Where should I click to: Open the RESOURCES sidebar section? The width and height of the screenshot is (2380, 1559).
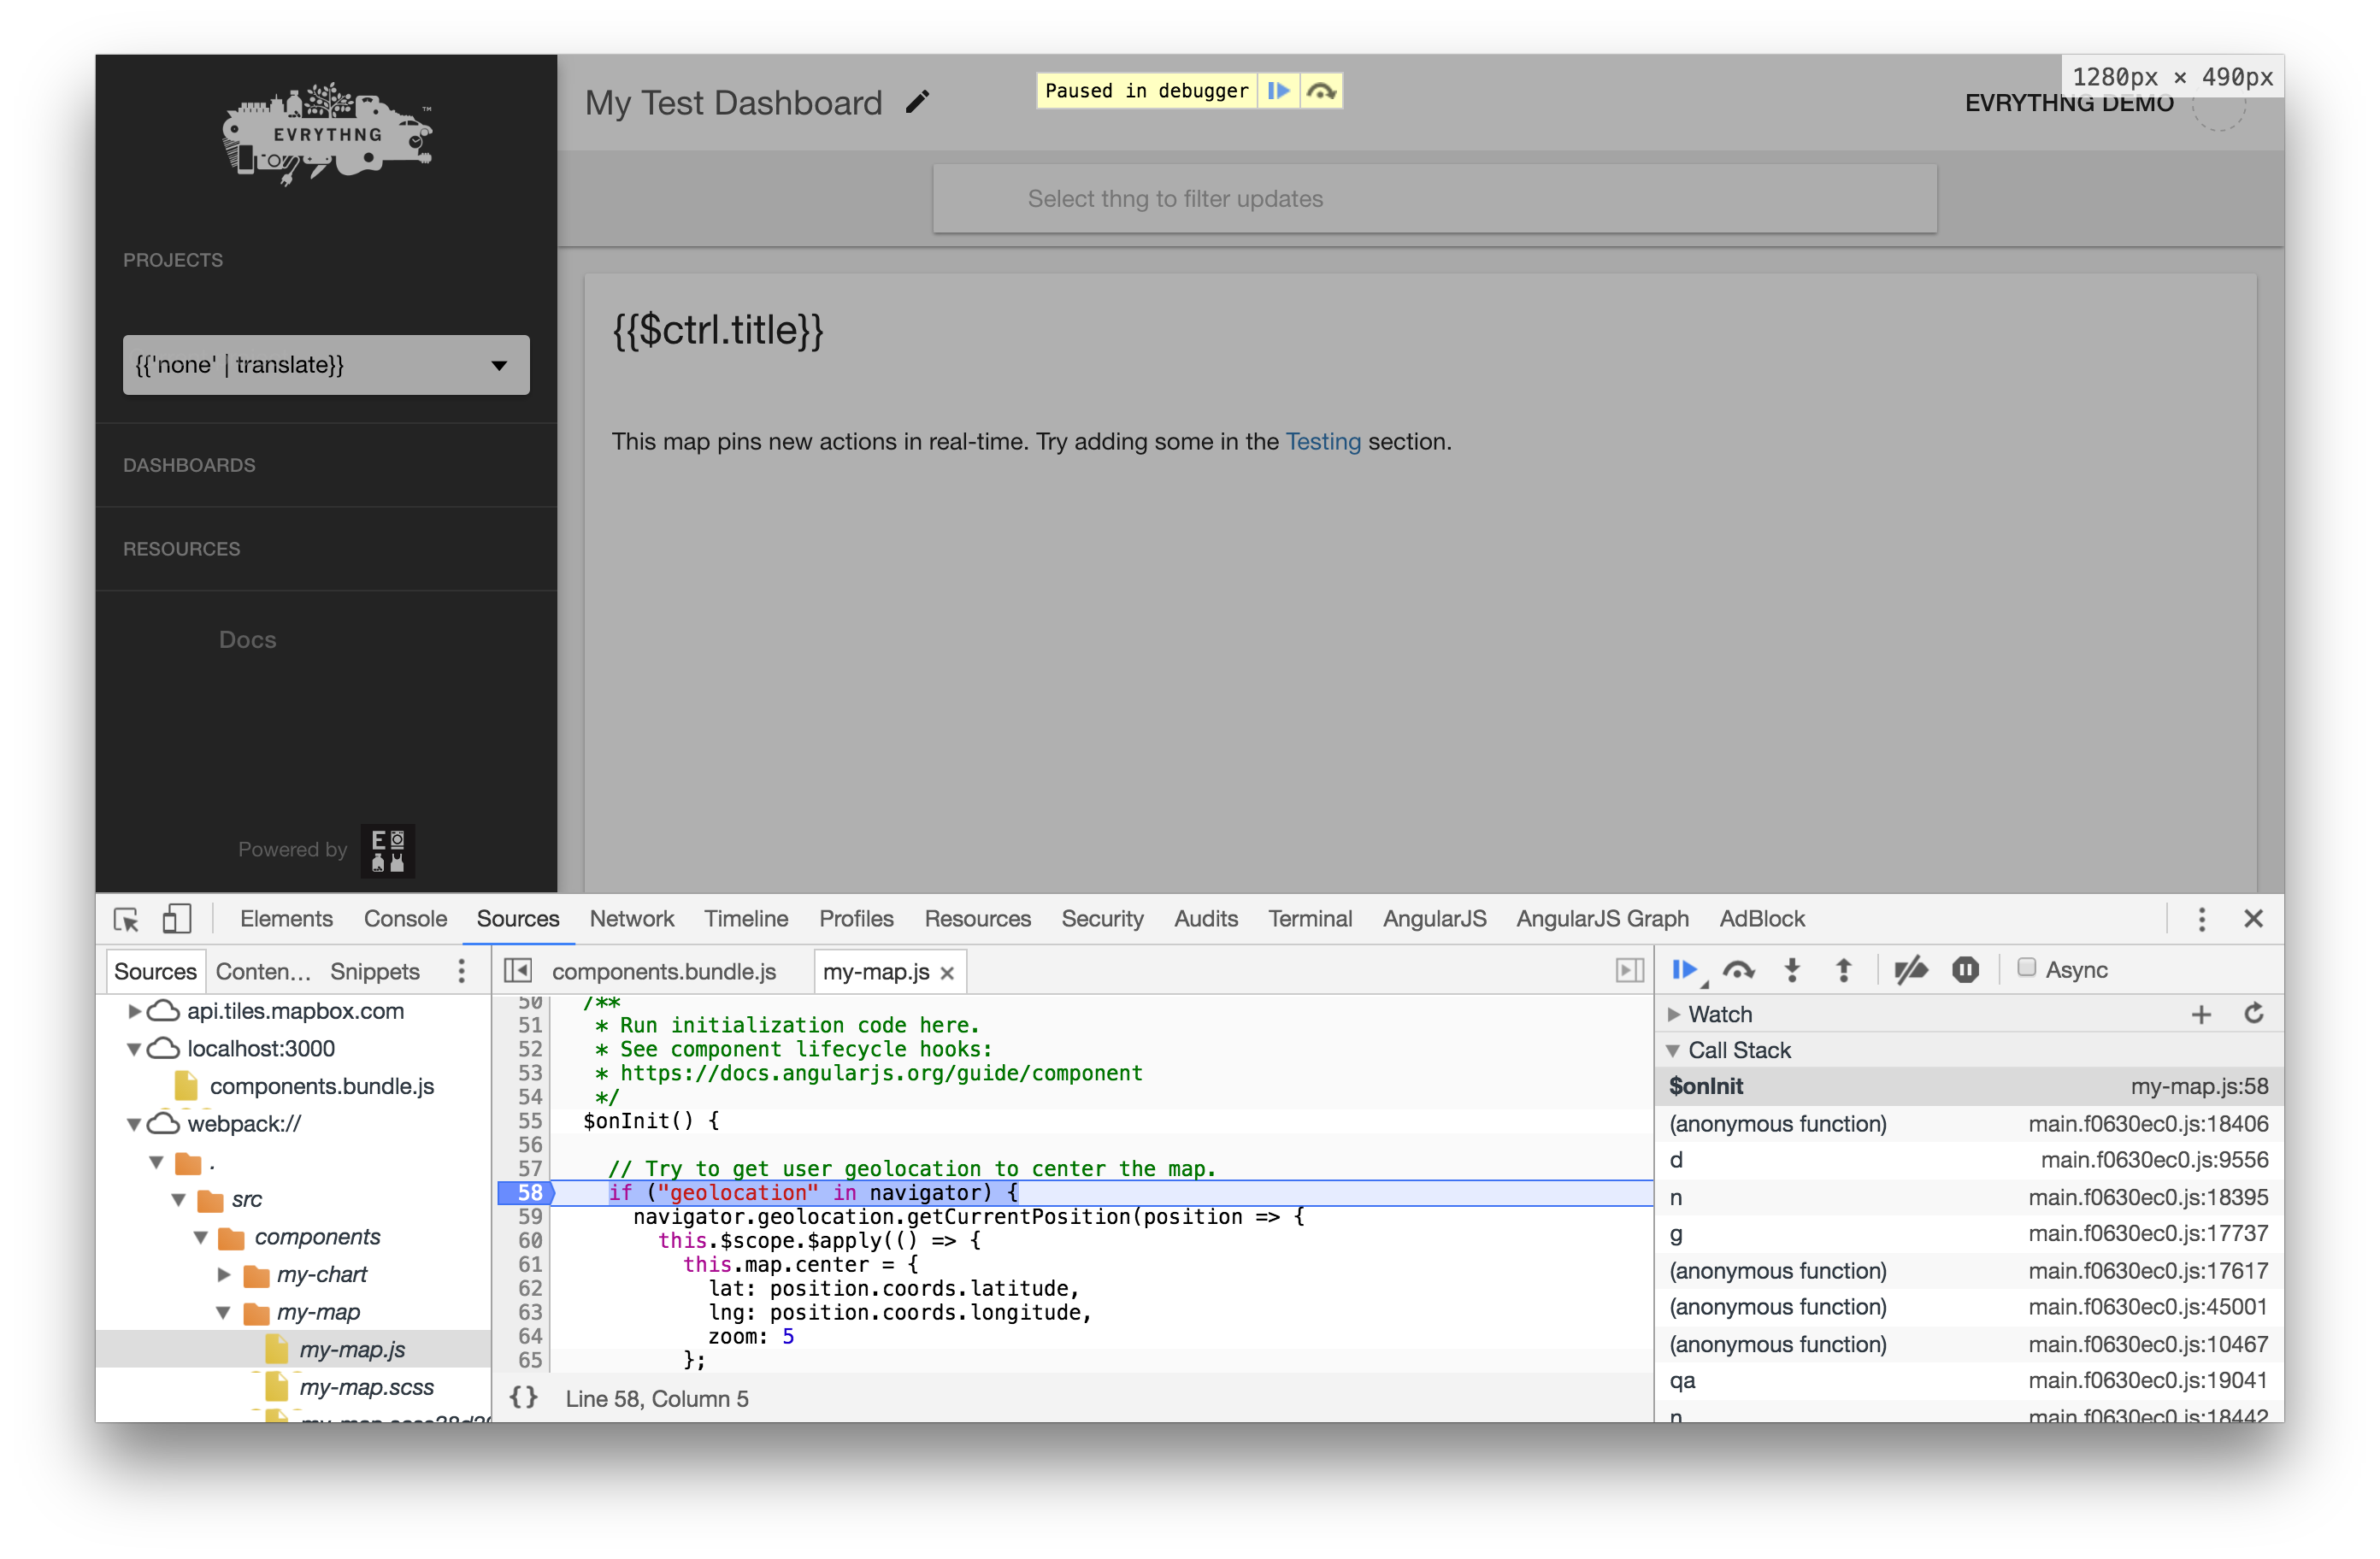tap(181, 549)
